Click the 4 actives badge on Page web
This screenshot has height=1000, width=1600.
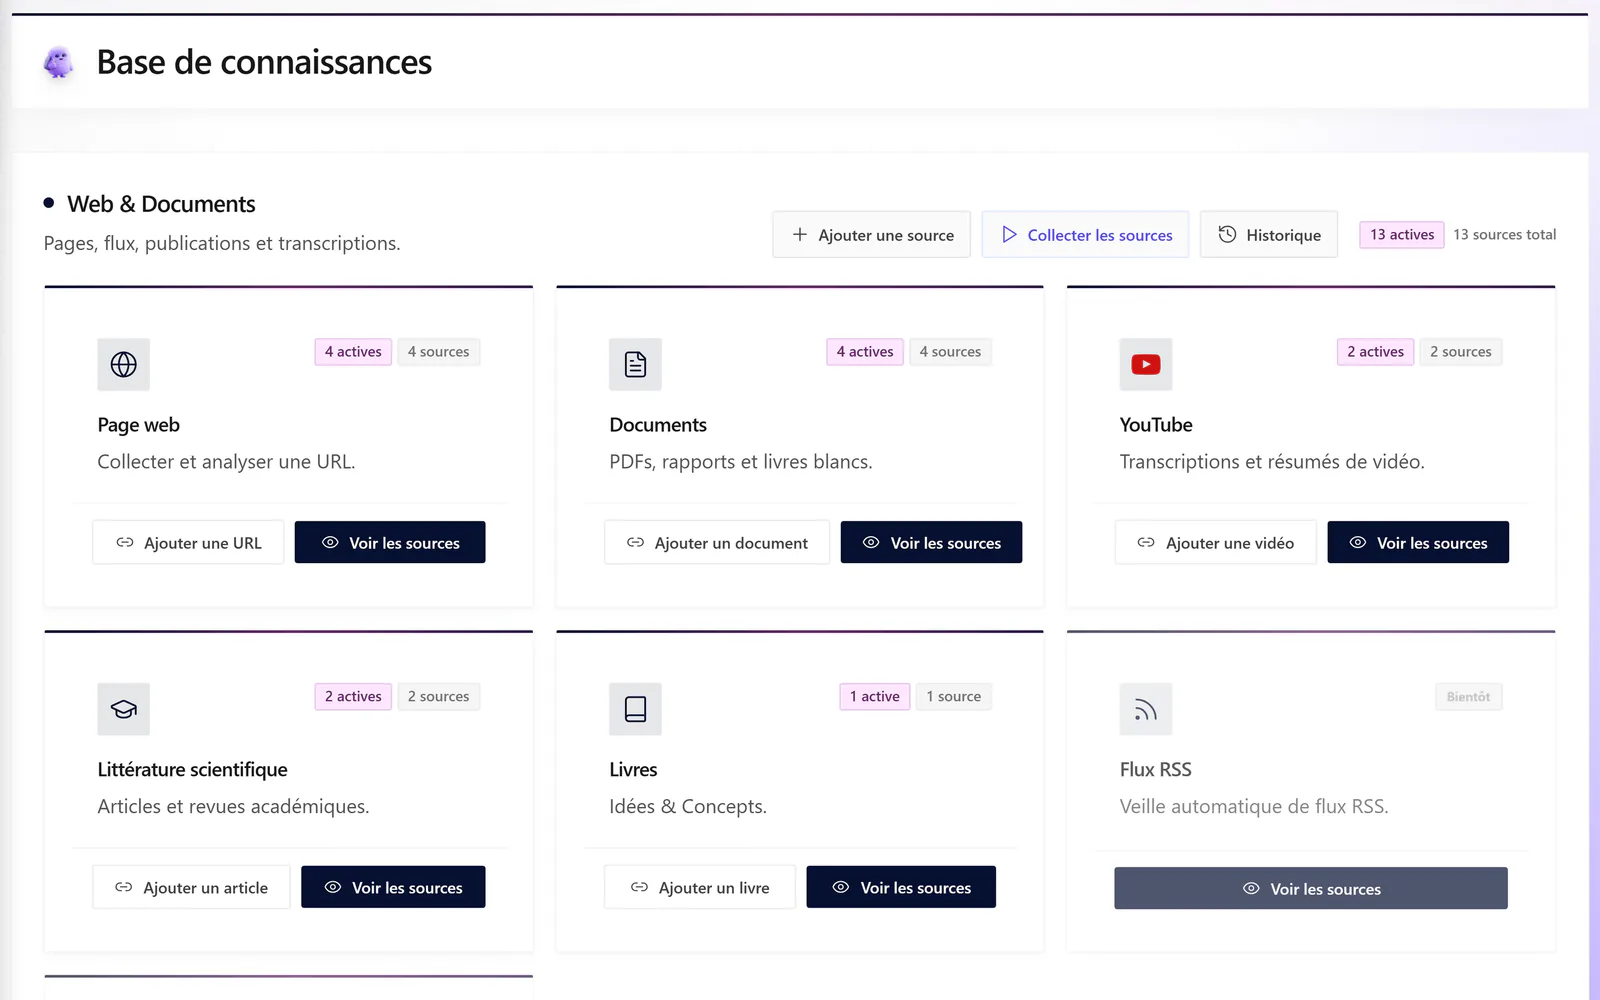353,352
